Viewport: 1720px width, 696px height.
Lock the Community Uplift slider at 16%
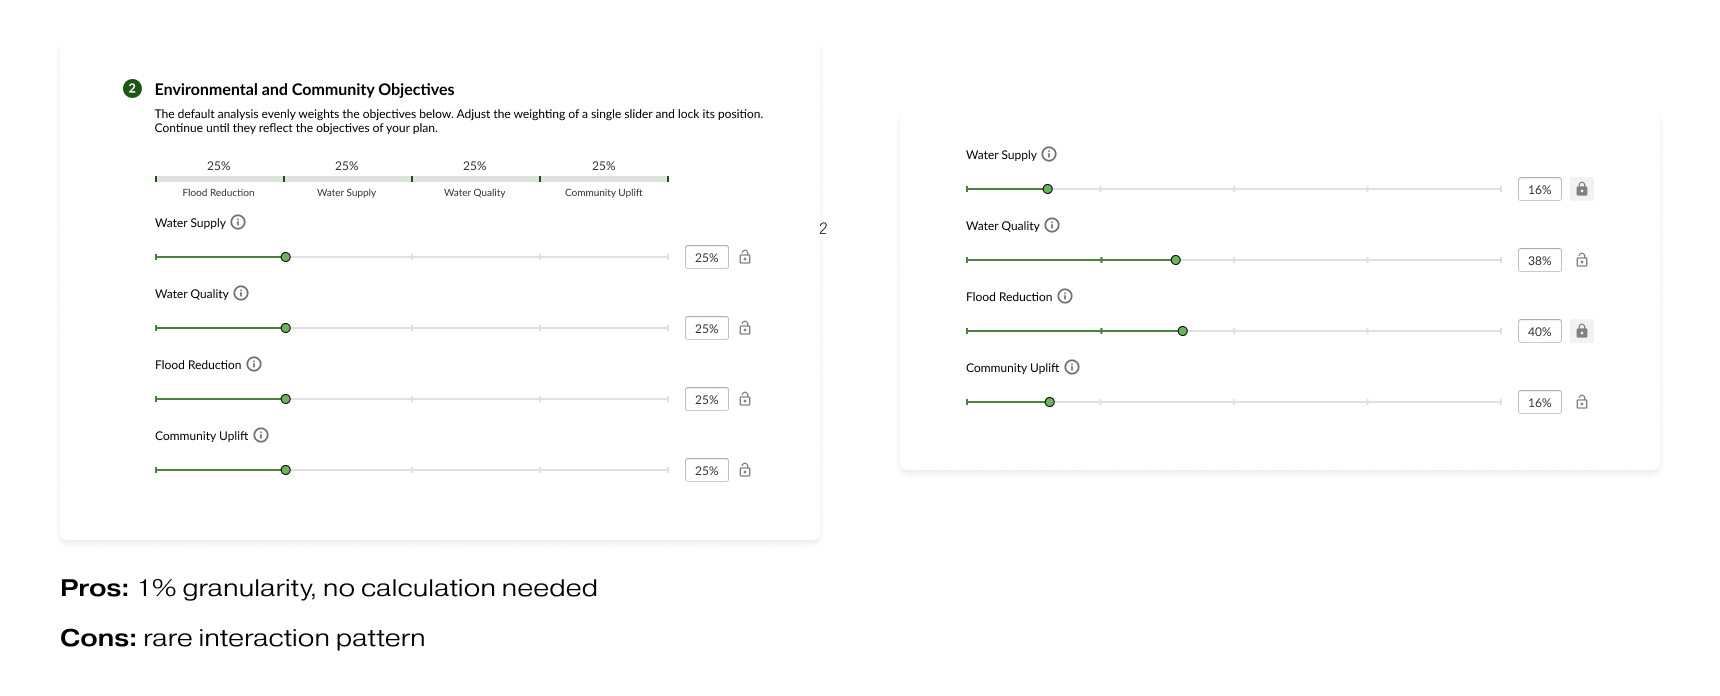[1582, 402]
